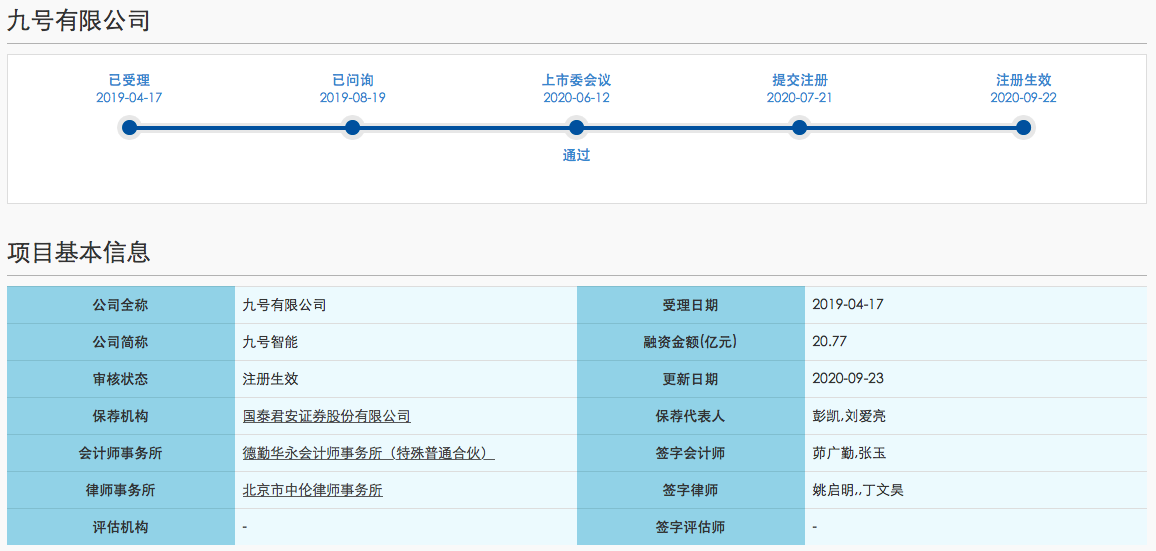
Task: Select date 2020-06-12 under 上市委会议
Action: (577, 98)
